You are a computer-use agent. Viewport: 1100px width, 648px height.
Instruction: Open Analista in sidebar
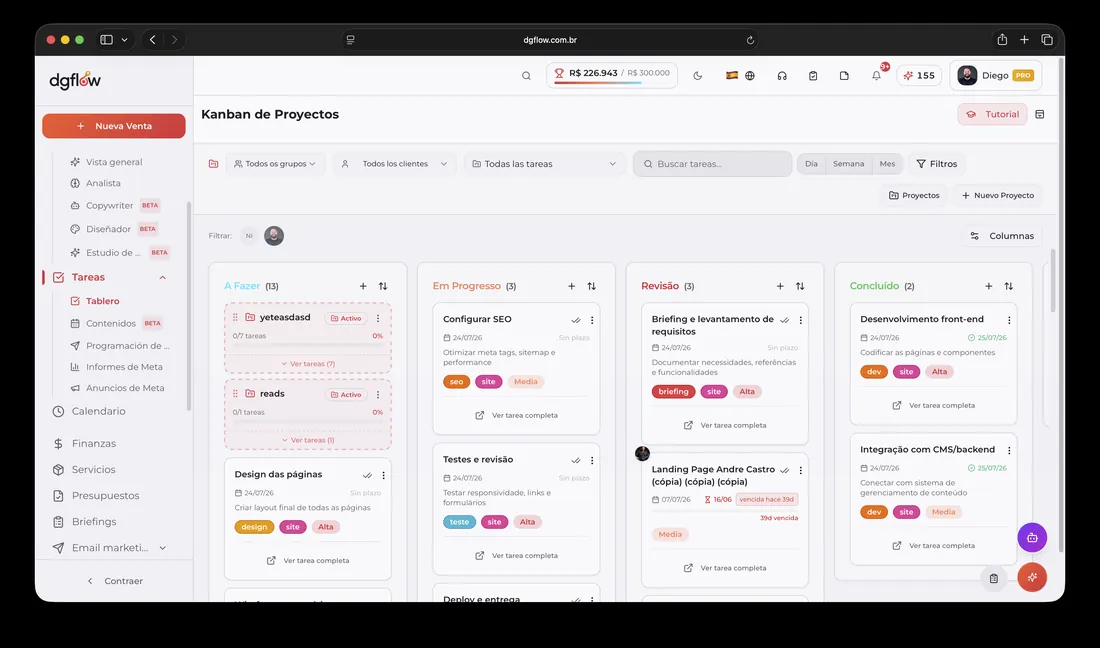(95, 183)
